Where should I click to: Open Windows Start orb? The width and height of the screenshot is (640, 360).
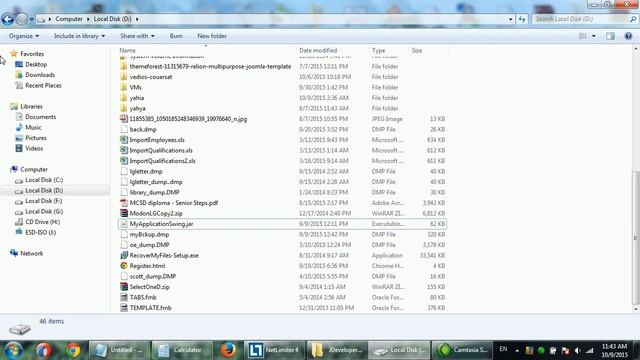point(13,350)
